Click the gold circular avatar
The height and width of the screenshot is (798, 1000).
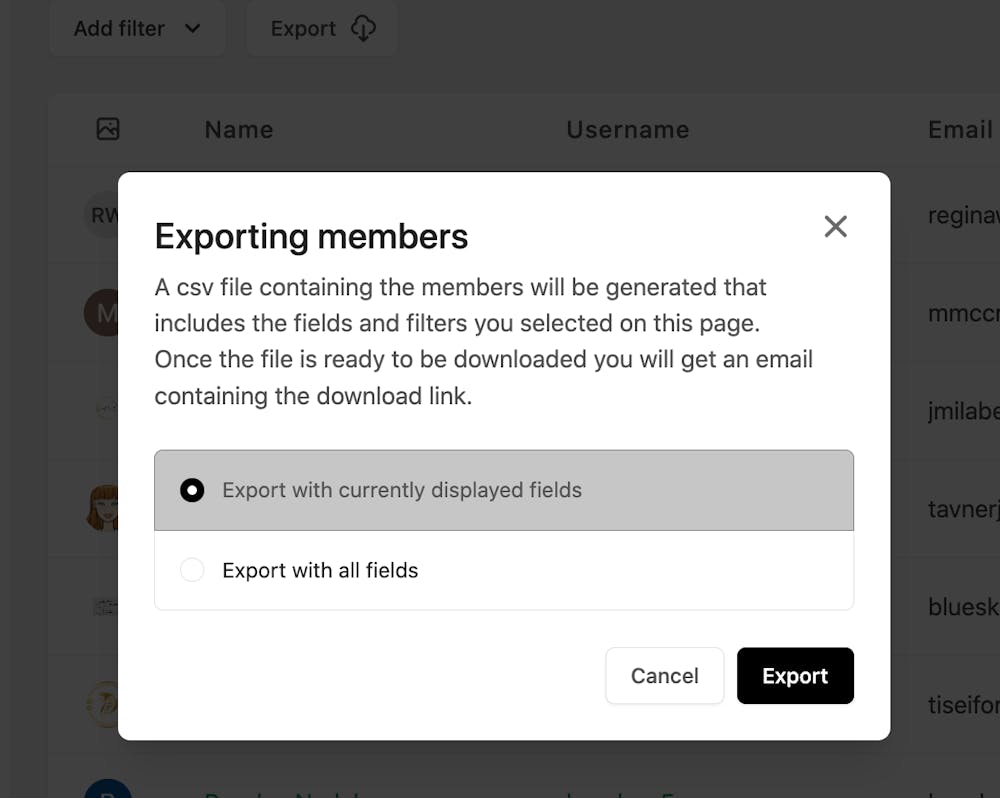pos(103,704)
